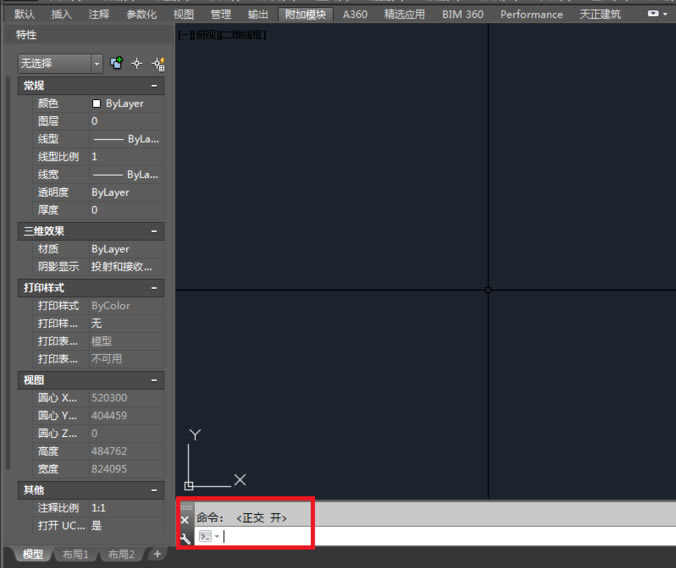
Task: Collapse the 其他 section
Action: [154, 490]
